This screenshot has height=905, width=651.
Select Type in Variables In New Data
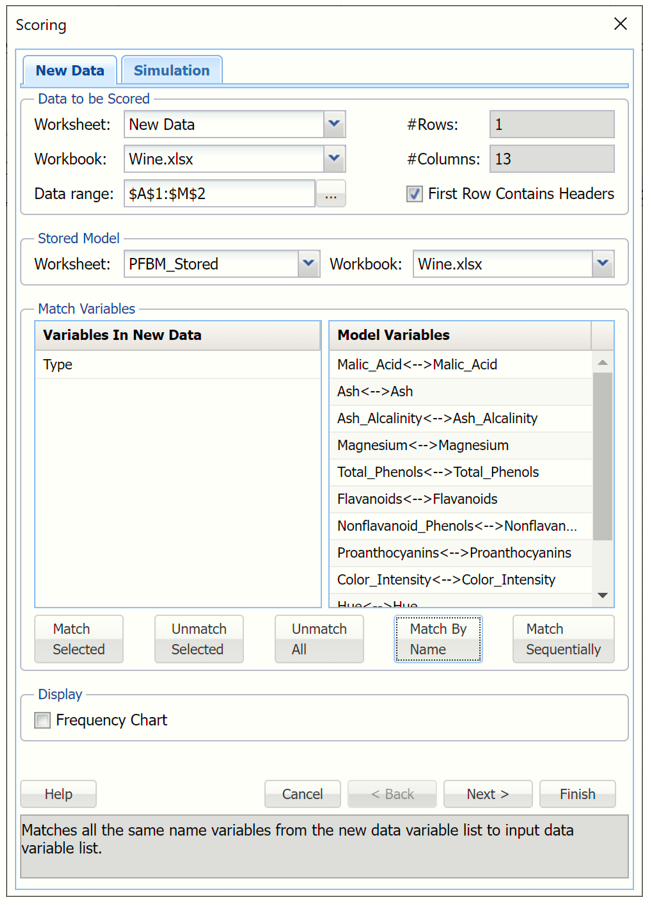click(x=58, y=365)
